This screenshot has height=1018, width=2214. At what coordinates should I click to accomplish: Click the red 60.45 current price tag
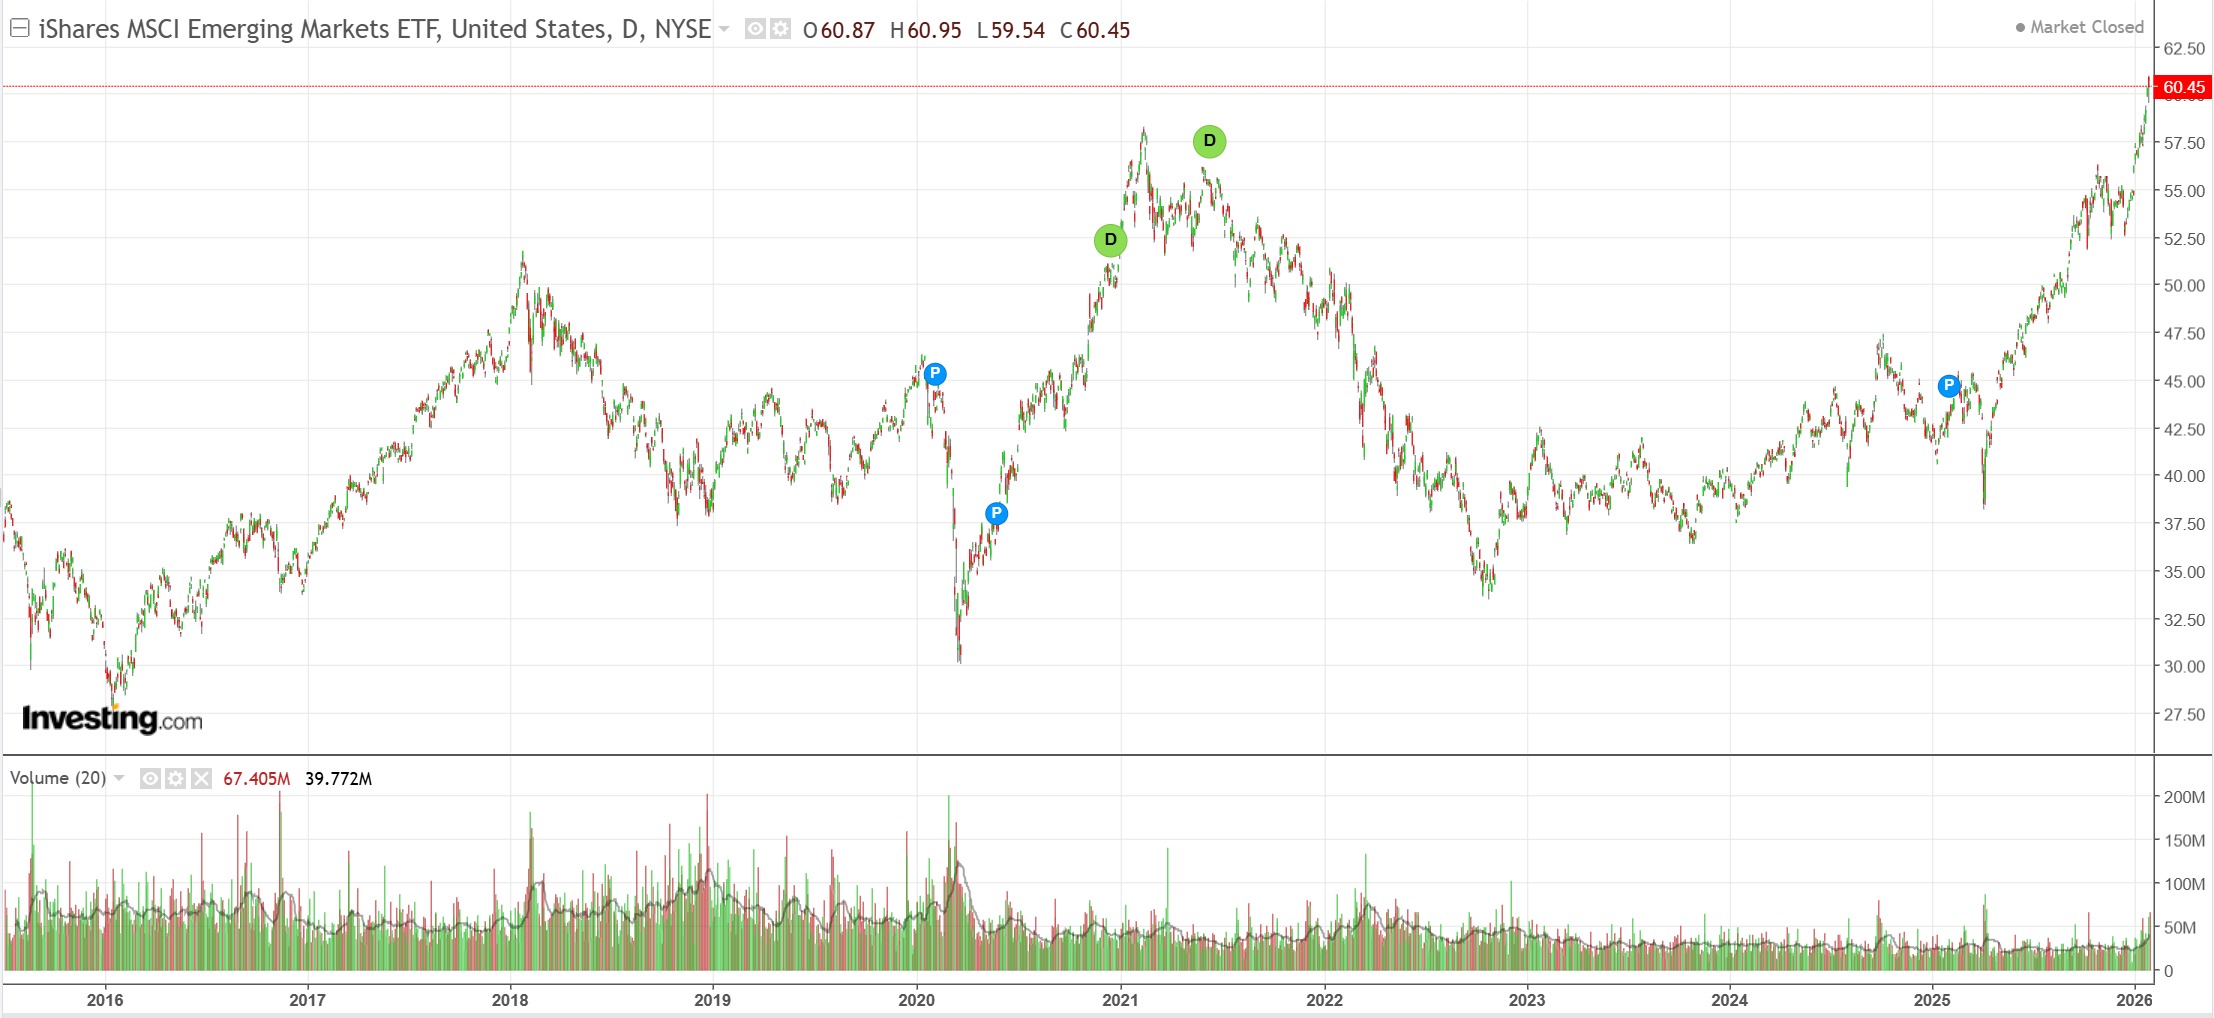2183,87
